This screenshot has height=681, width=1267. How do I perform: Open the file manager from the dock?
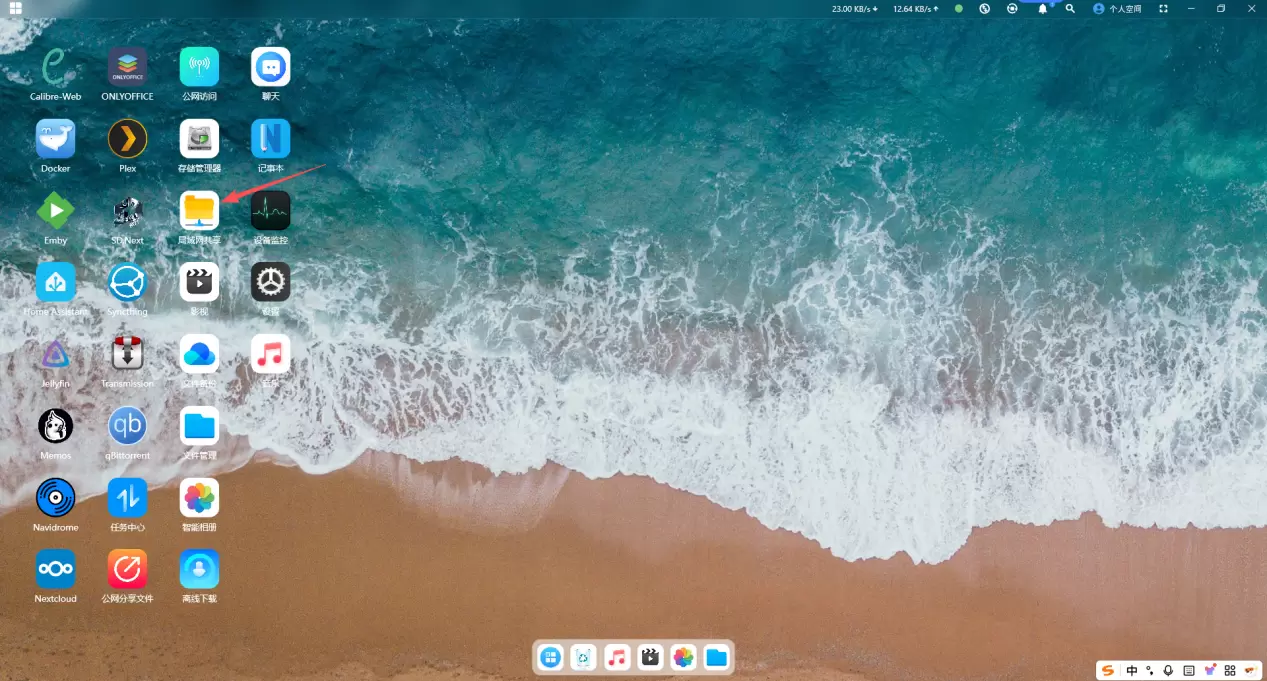tap(716, 657)
